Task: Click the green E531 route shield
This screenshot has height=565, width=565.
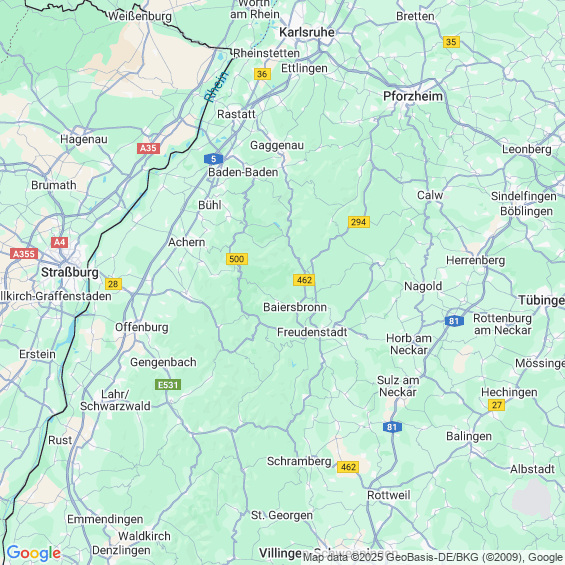Action: 168,385
